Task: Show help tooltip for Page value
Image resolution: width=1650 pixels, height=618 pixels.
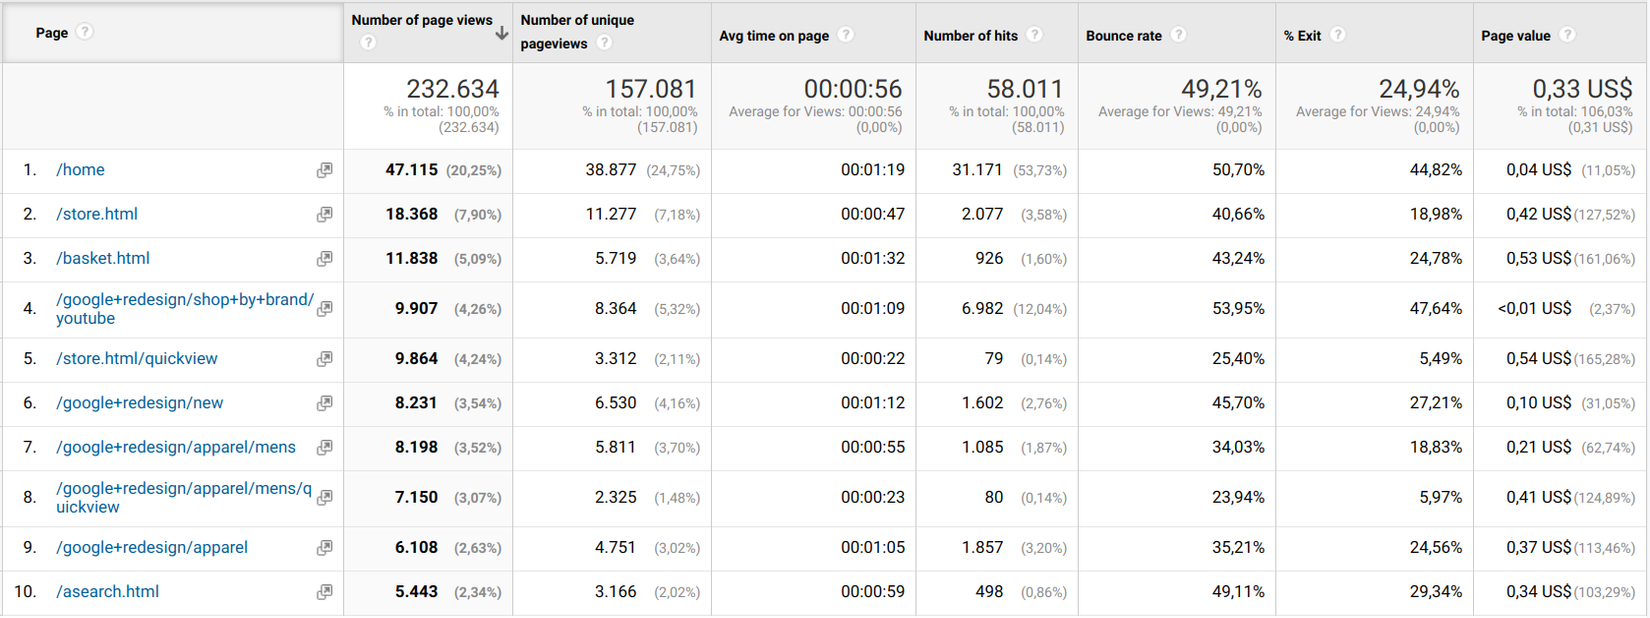Action: coord(1567,35)
